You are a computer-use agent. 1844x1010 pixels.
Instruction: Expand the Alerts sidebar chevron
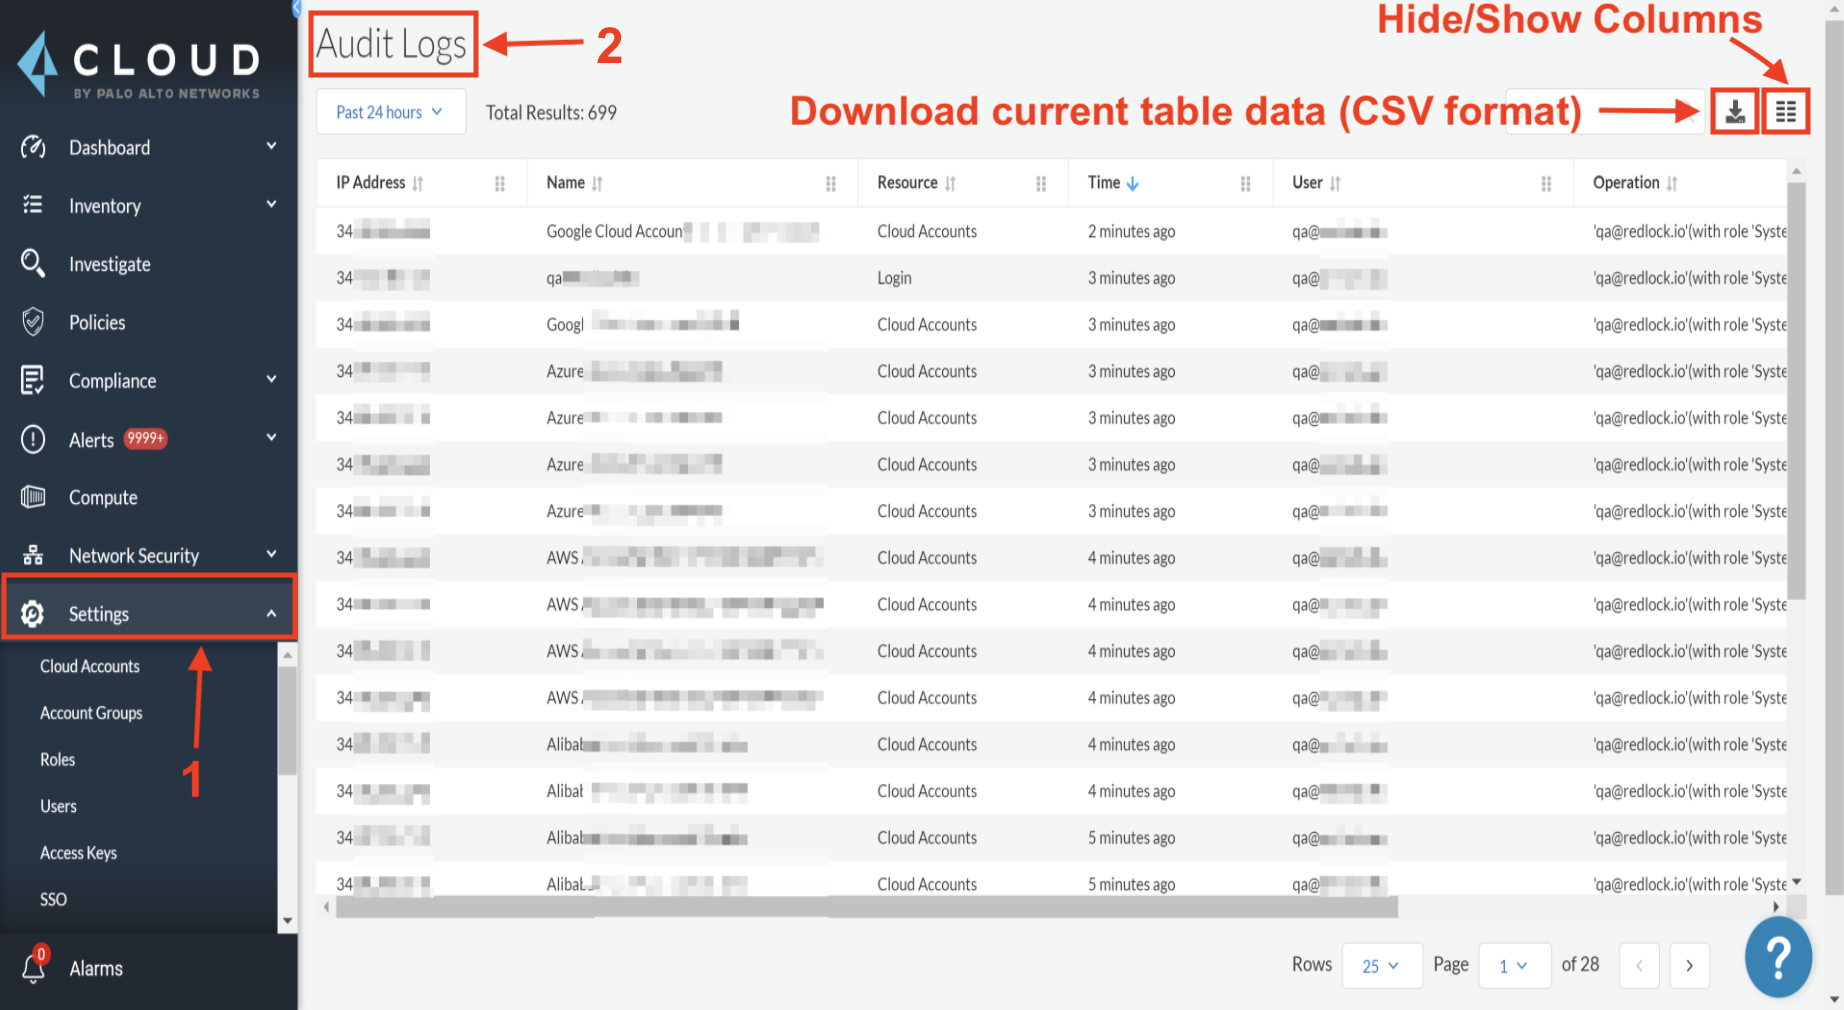[x=271, y=438]
